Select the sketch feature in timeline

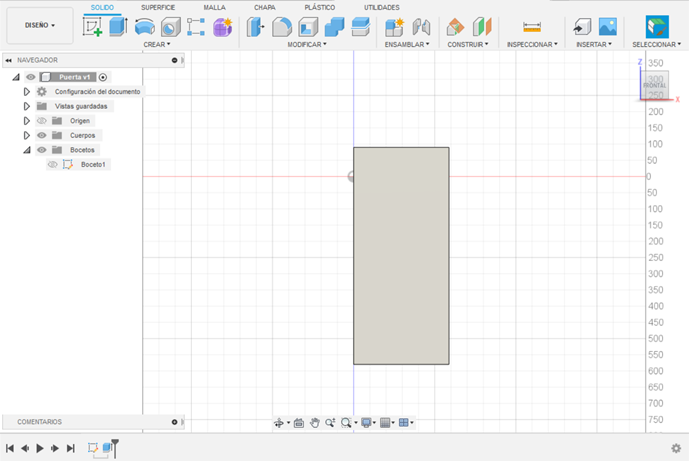tap(92, 447)
